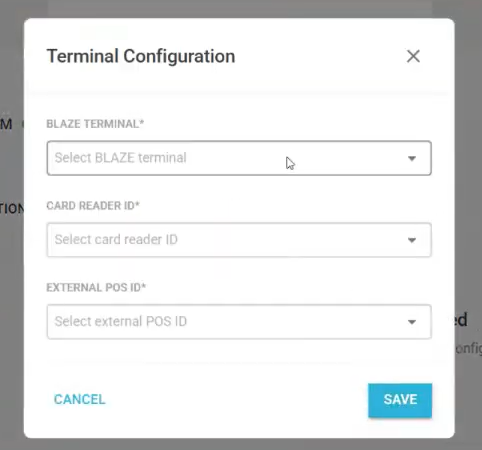
Task: Save the terminal configuration
Action: (400, 400)
